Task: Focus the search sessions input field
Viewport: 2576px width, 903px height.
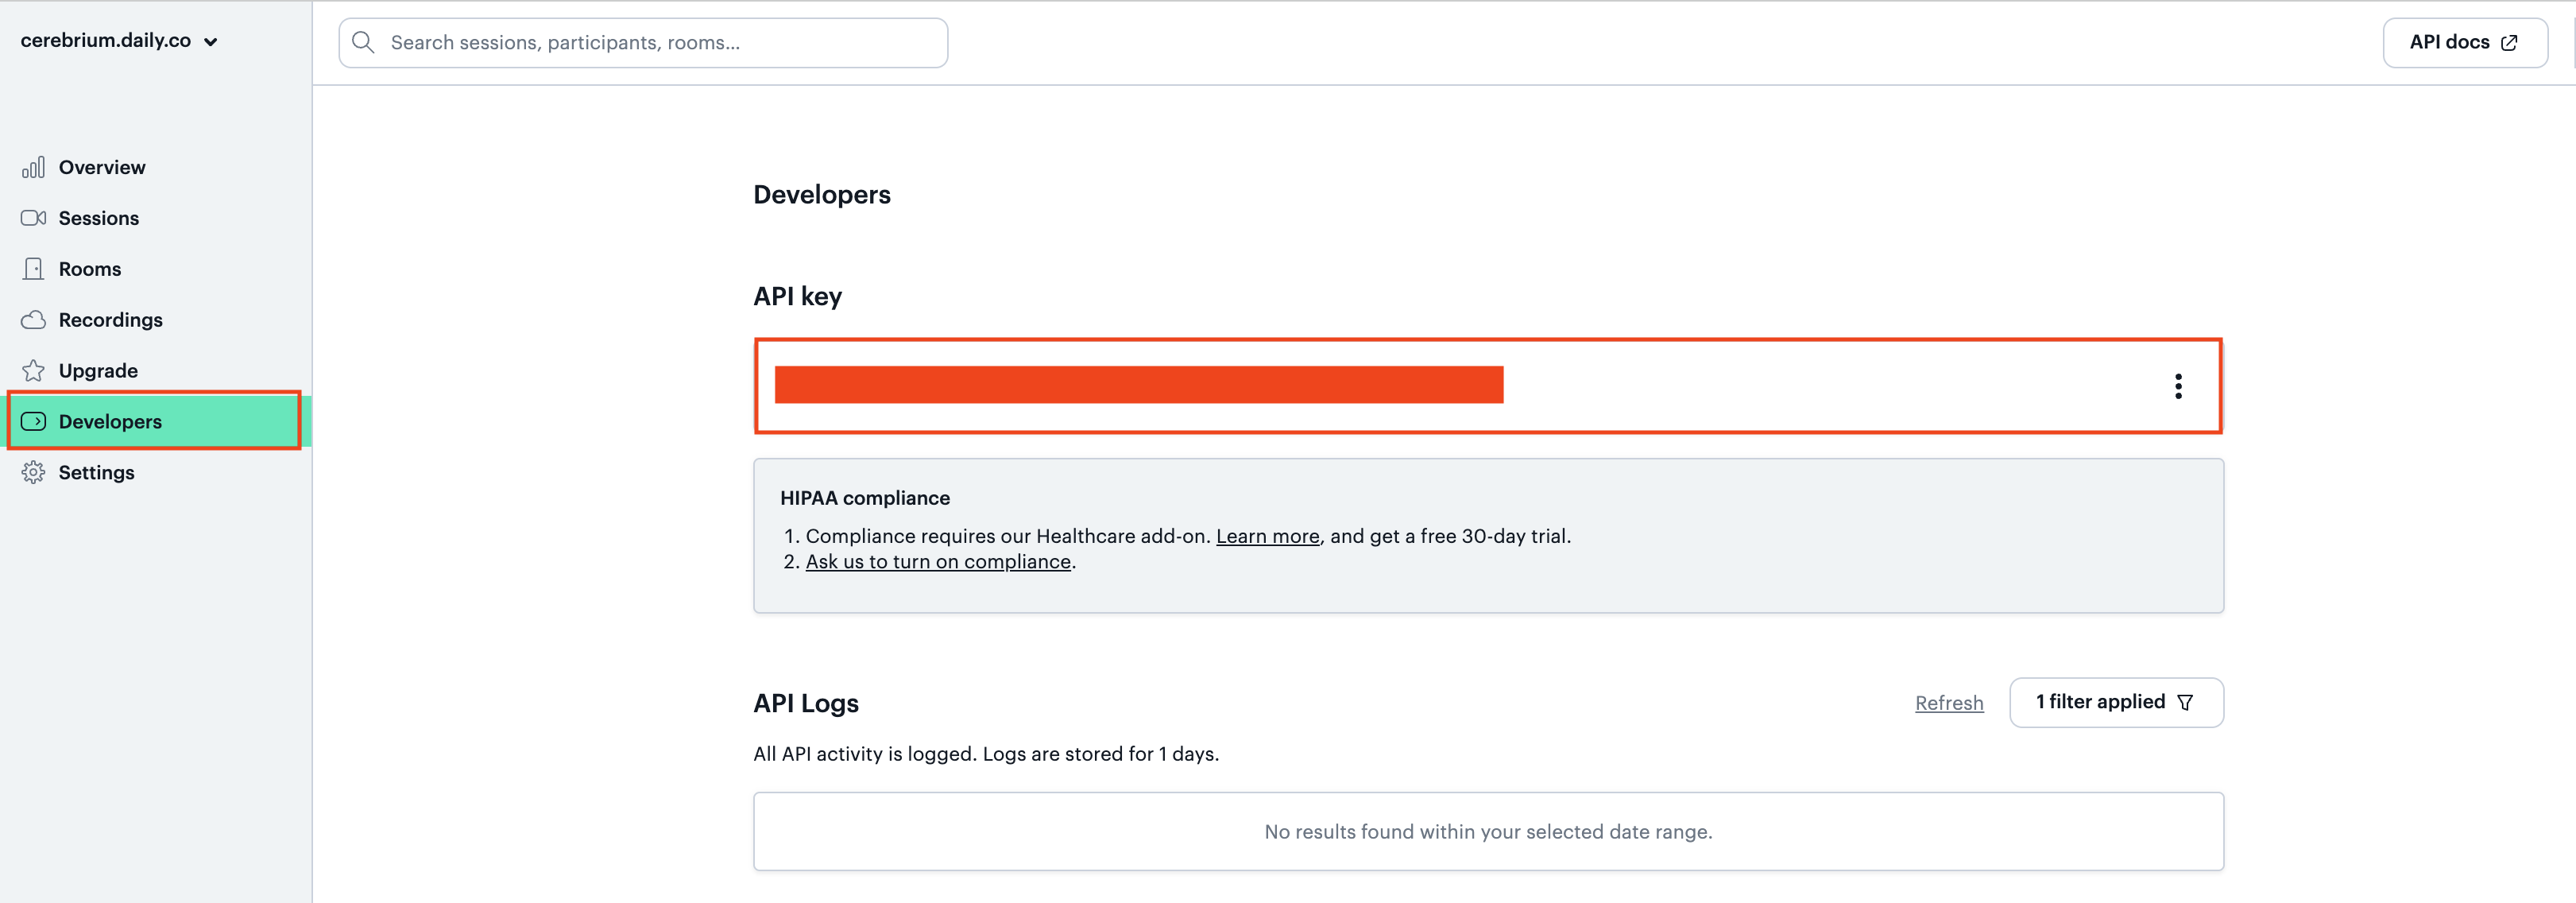Action: tap(643, 42)
